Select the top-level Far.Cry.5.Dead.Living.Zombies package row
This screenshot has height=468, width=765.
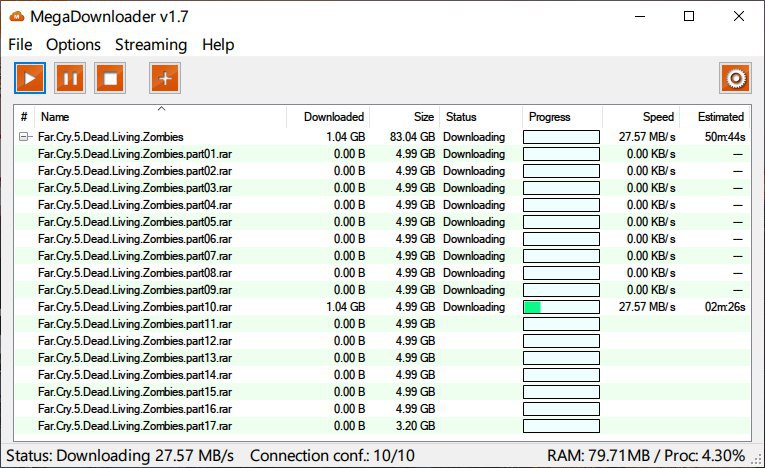111,137
